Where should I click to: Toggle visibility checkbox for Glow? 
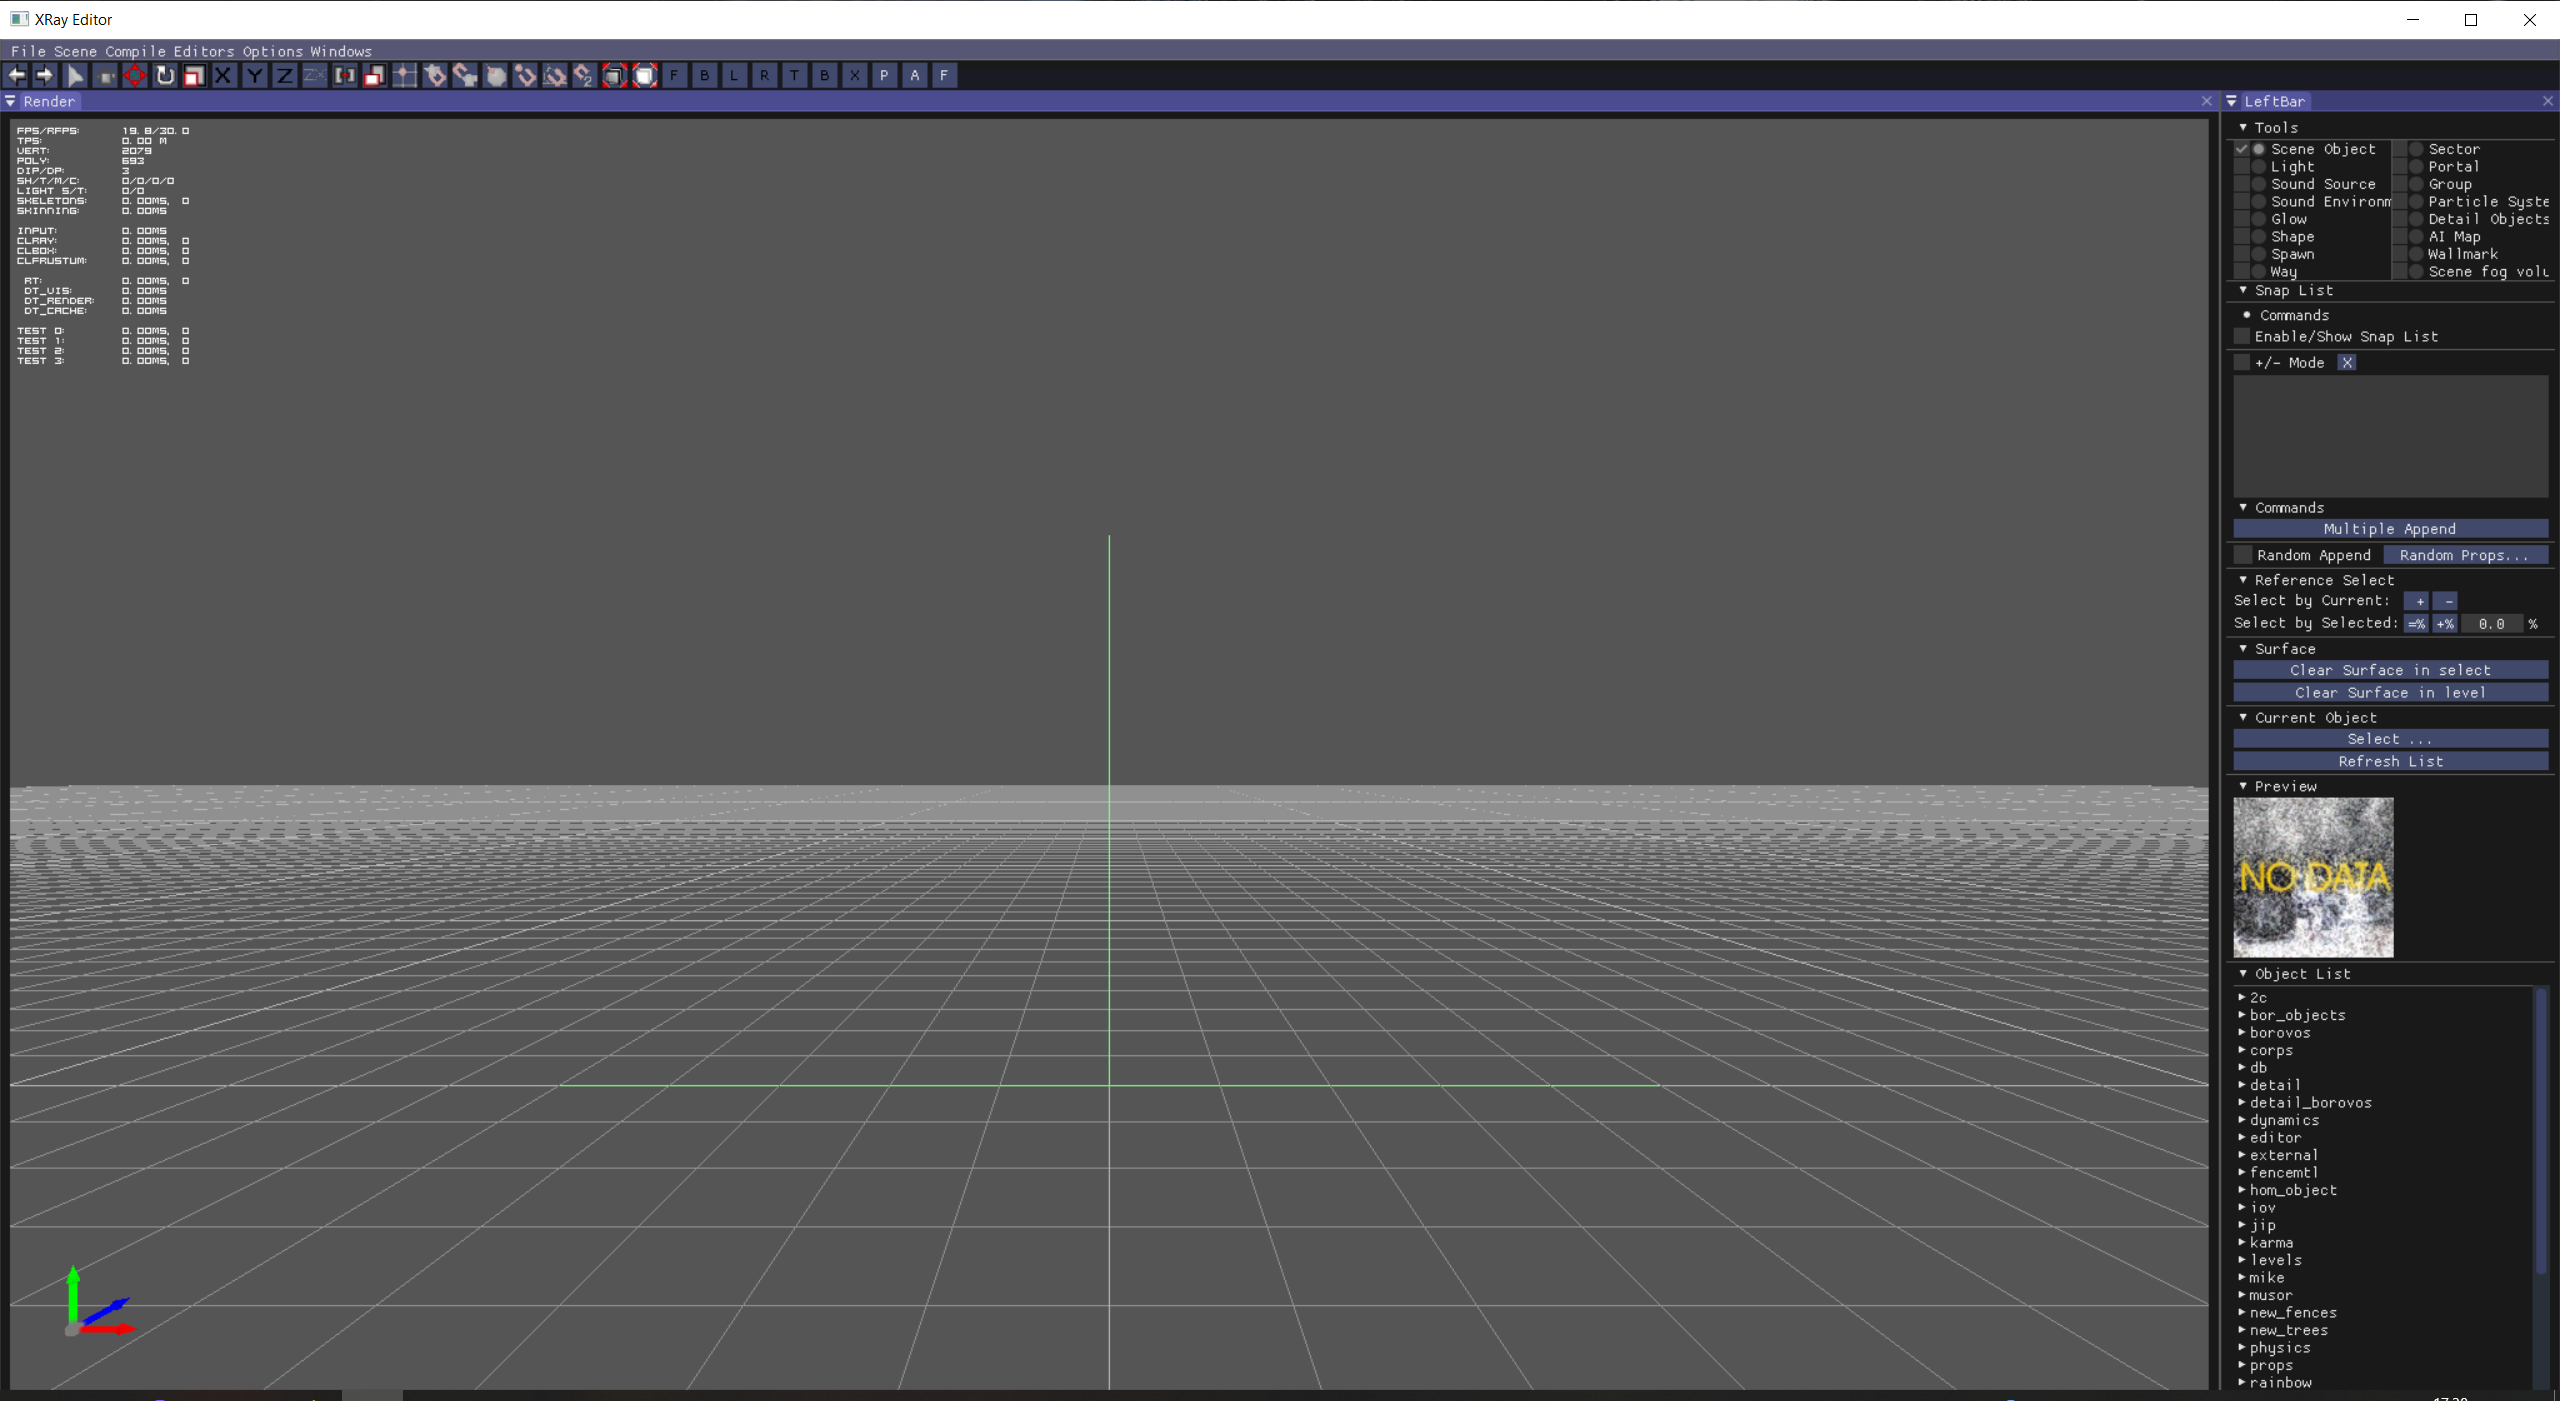coord(2242,219)
